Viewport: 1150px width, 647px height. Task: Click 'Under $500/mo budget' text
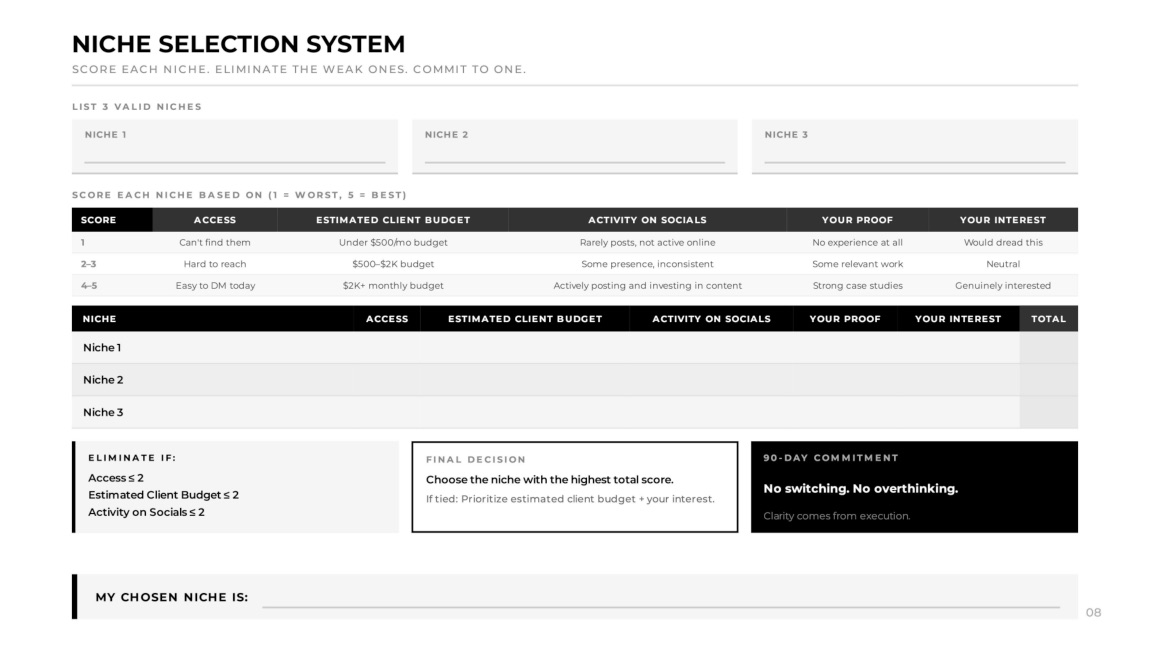coord(393,242)
